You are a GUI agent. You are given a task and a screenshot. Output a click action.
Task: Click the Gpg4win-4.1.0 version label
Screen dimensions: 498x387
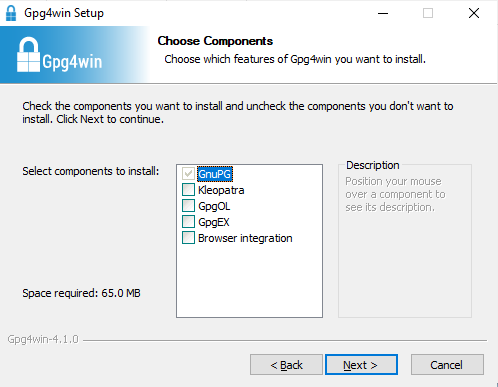click(x=43, y=339)
